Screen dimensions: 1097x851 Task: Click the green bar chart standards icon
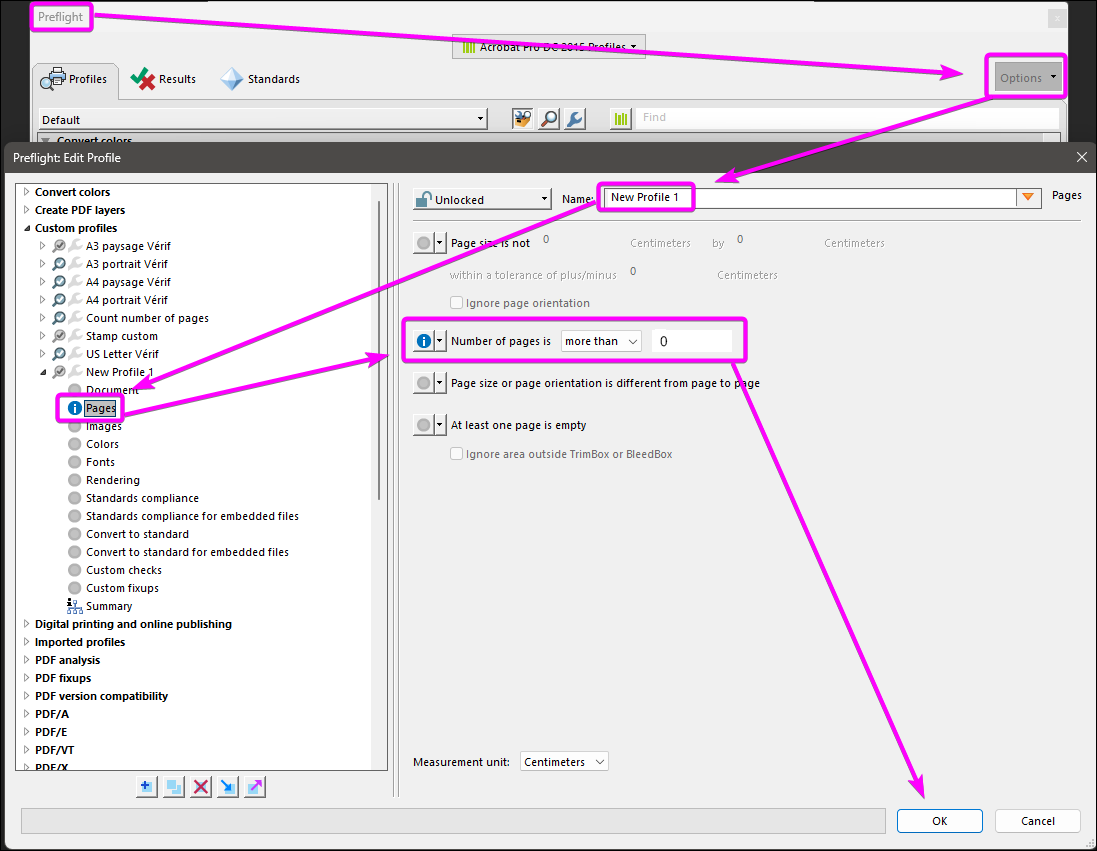620,118
